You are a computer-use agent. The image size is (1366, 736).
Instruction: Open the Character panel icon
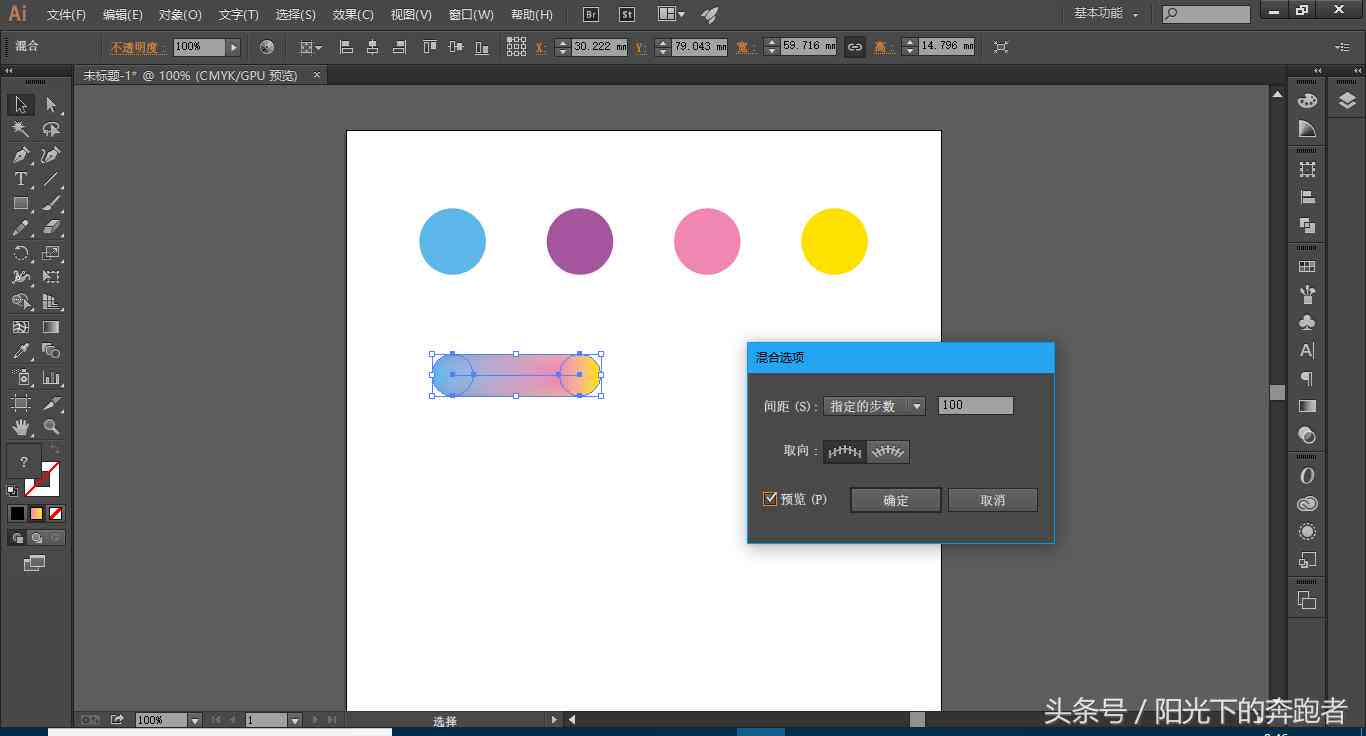click(1307, 351)
